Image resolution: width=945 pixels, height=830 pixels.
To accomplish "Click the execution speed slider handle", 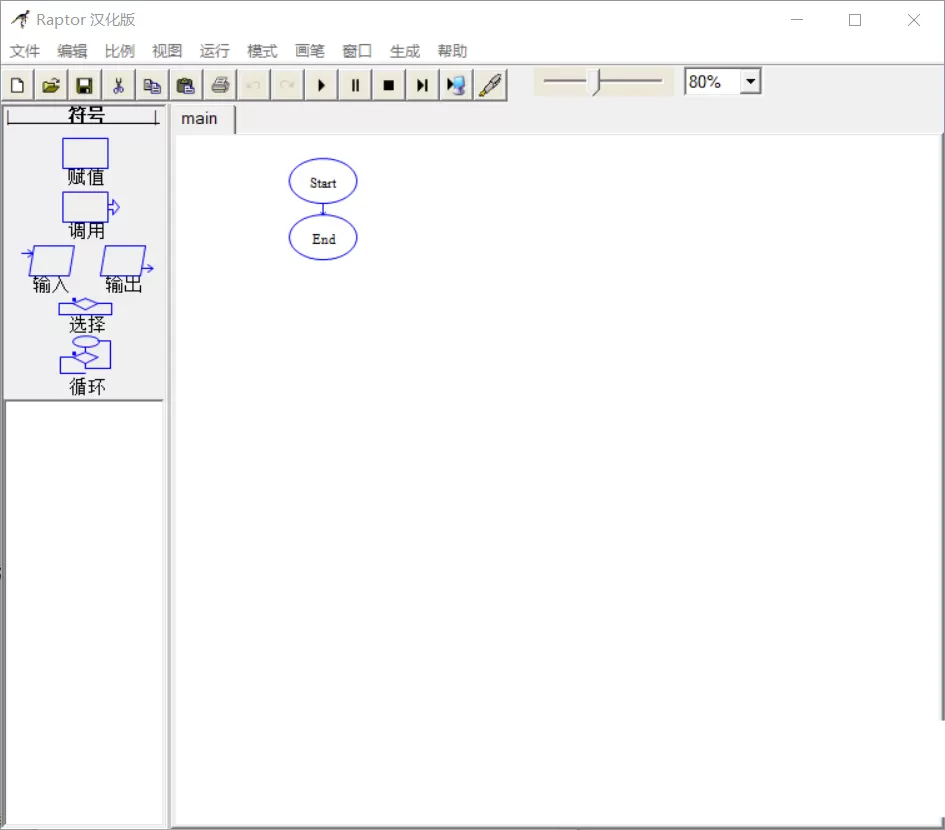I will [x=595, y=83].
